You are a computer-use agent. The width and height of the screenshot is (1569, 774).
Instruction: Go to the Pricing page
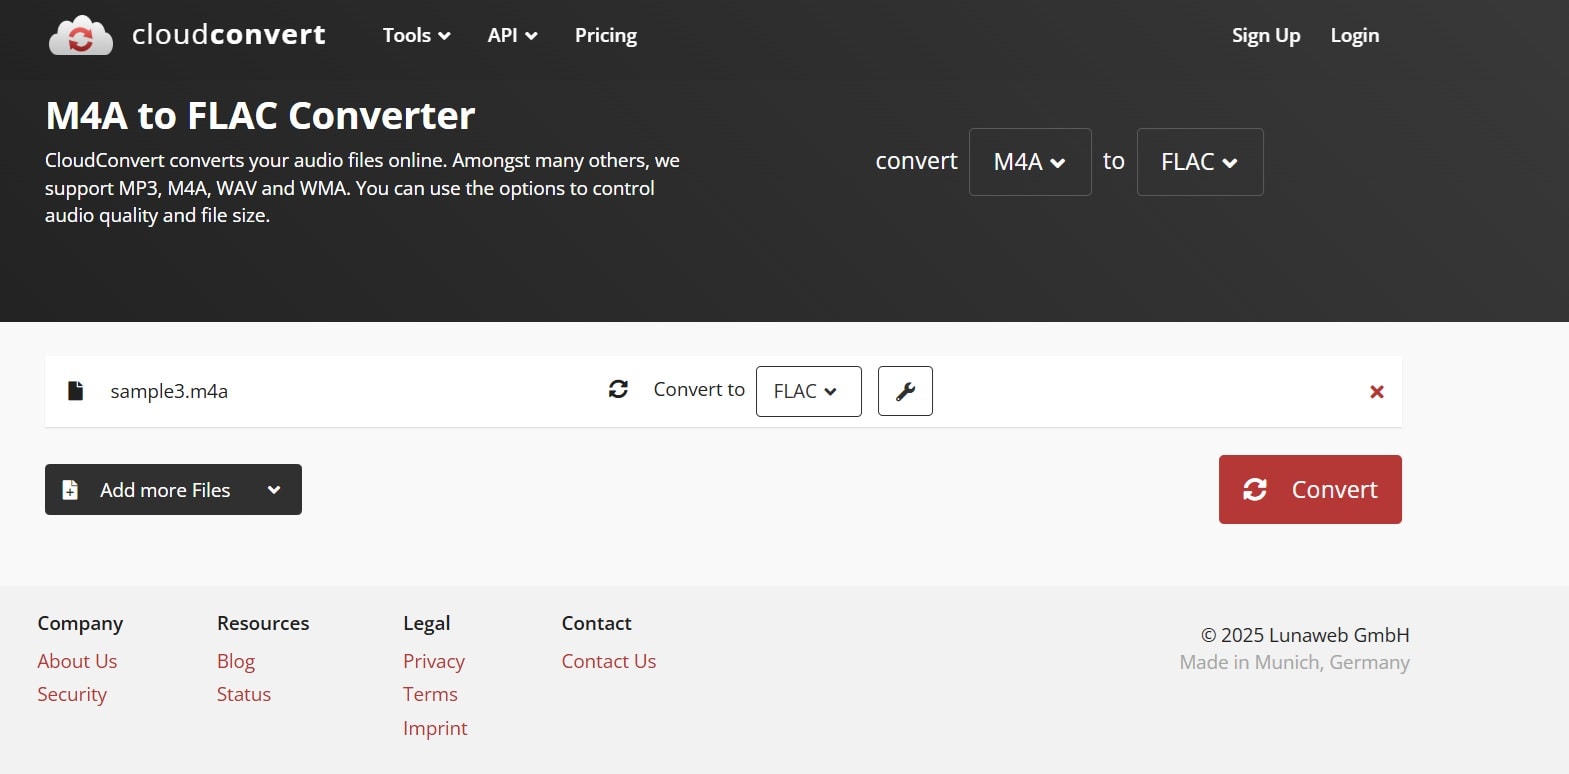[x=606, y=35]
